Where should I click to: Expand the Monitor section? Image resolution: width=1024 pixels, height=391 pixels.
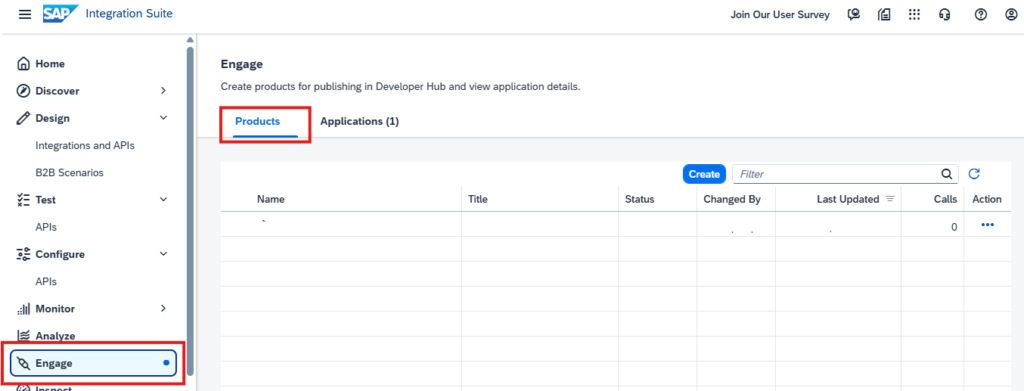pyautogui.click(x=163, y=308)
